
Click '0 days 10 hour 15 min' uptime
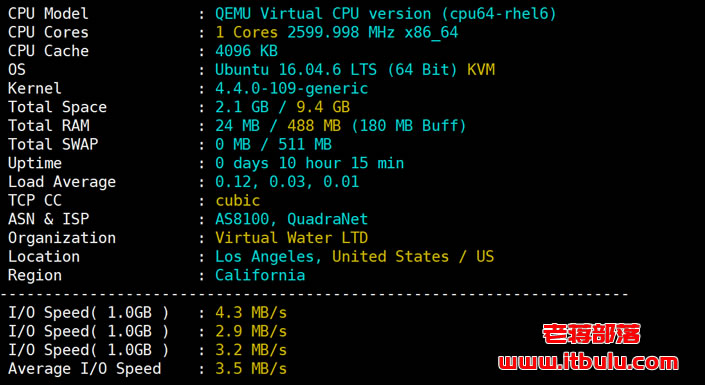point(309,163)
